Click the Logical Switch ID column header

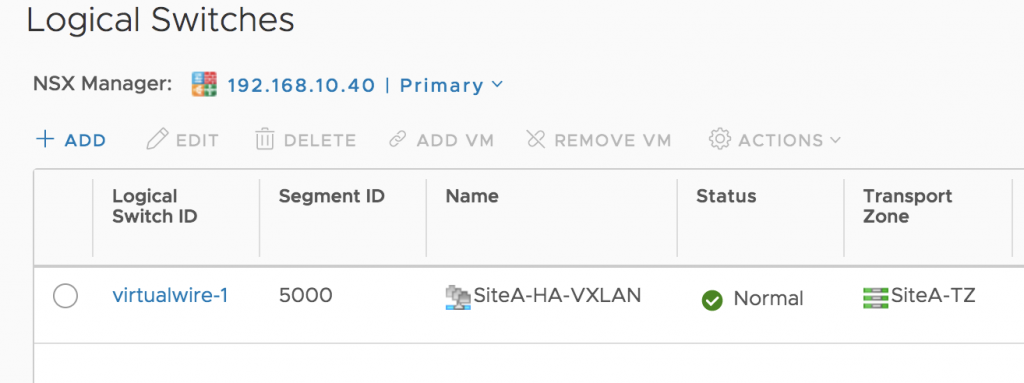click(x=155, y=207)
